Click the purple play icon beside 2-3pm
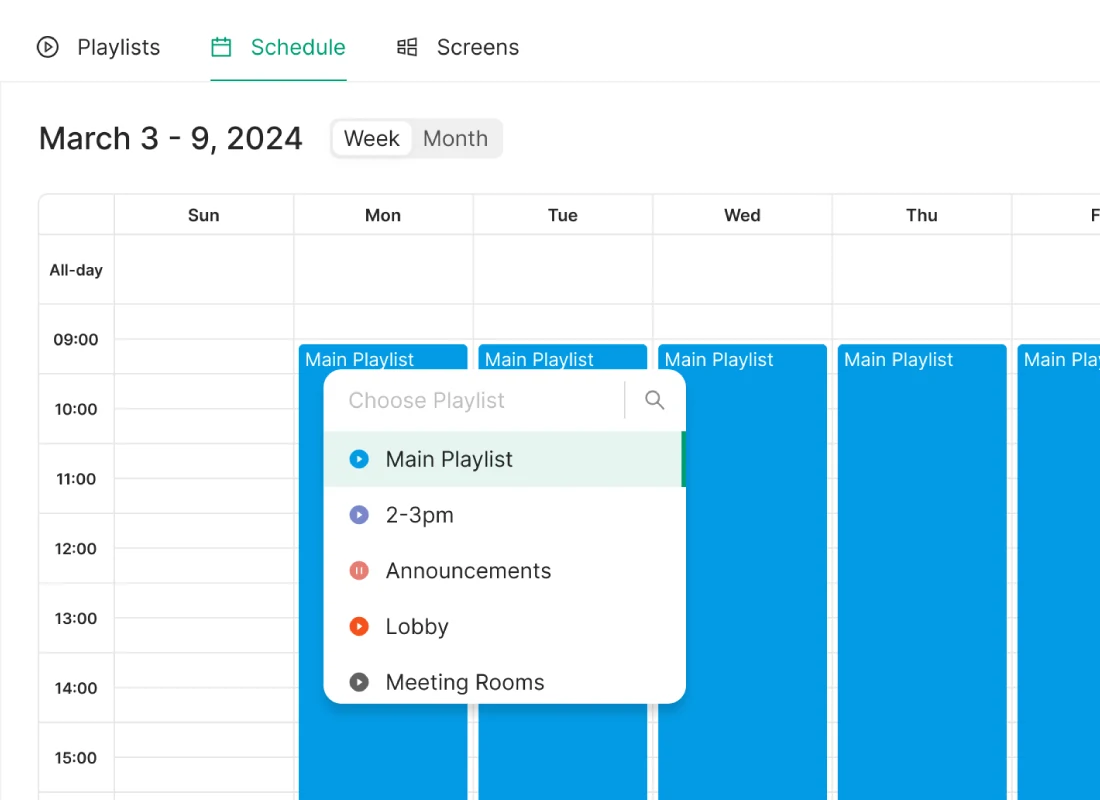 pos(359,514)
